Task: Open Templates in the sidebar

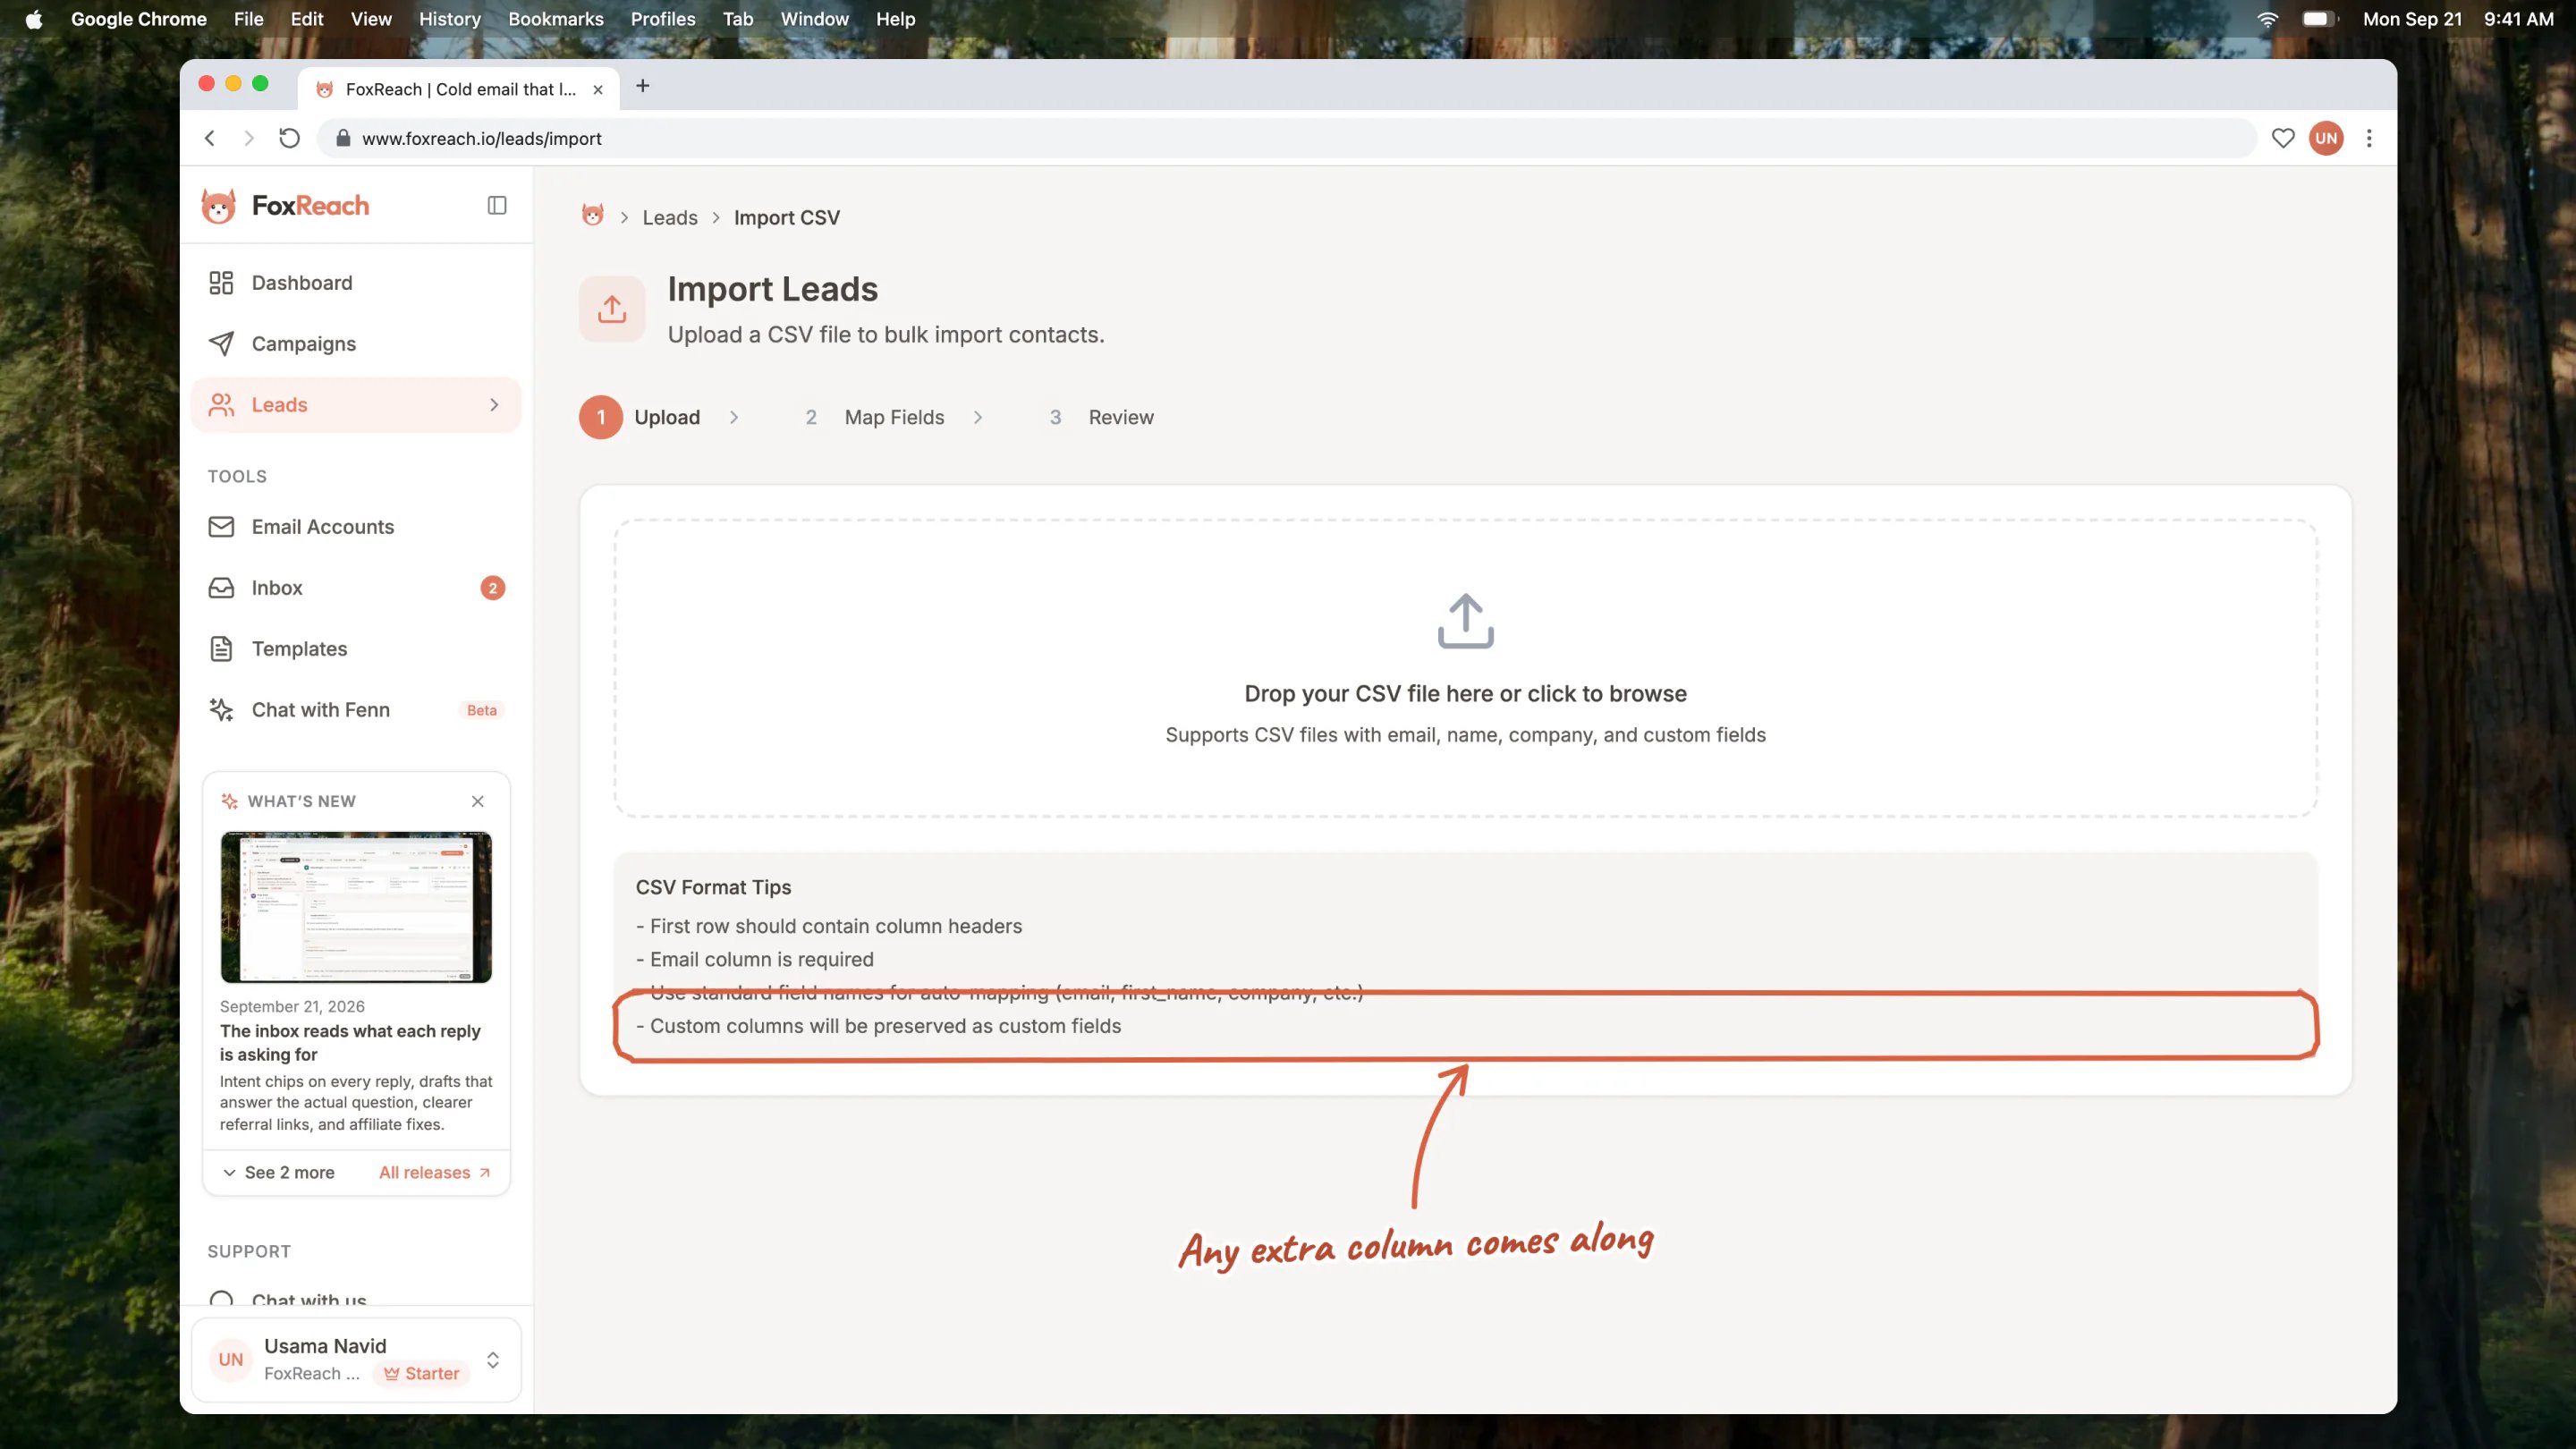Action: [356, 649]
